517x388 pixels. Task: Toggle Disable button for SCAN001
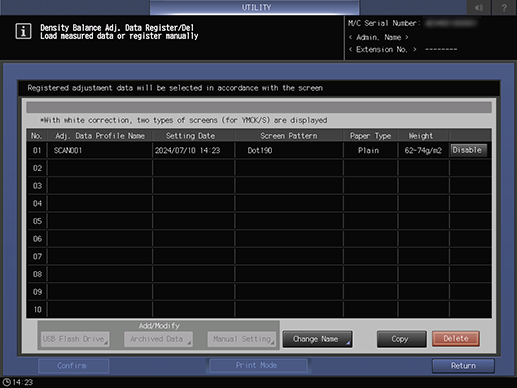(468, 150)
